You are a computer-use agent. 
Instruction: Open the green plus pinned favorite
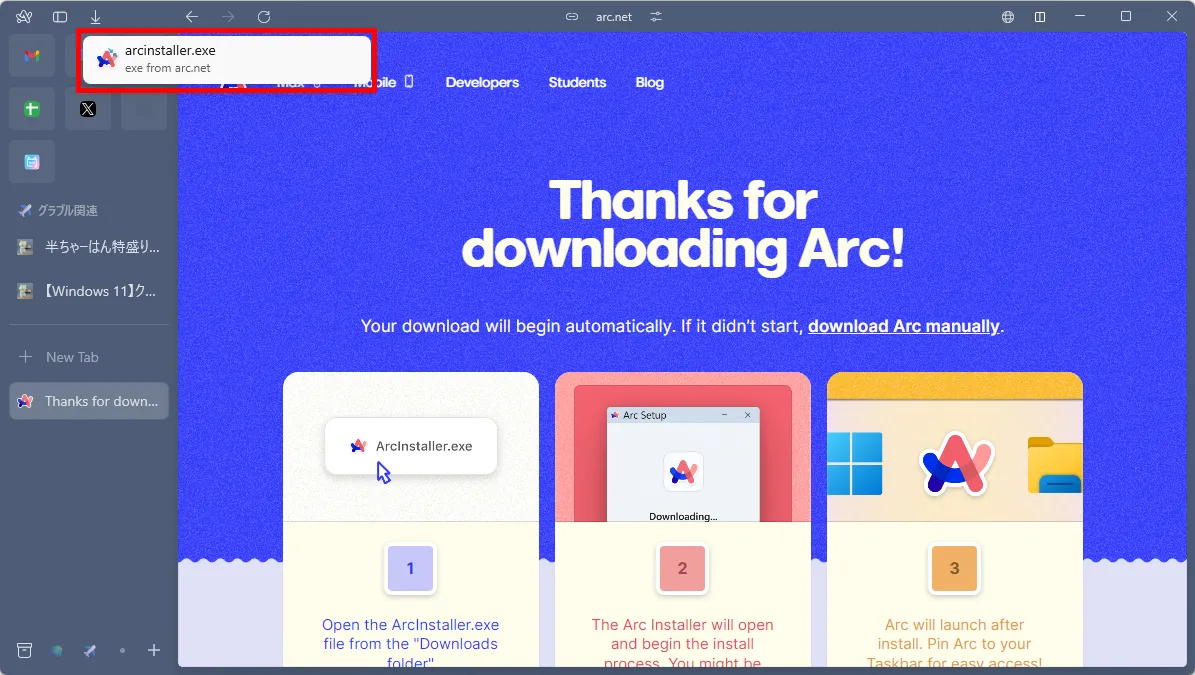32,109
